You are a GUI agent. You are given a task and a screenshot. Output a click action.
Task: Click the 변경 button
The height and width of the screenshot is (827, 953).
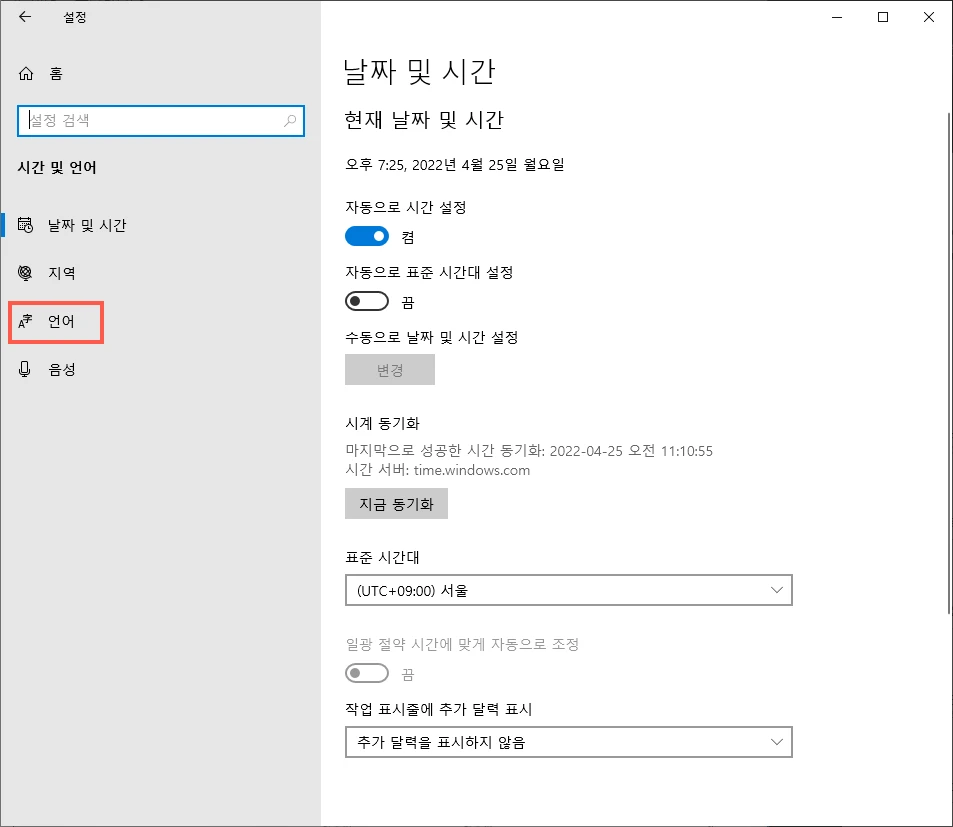coord(390,369)
